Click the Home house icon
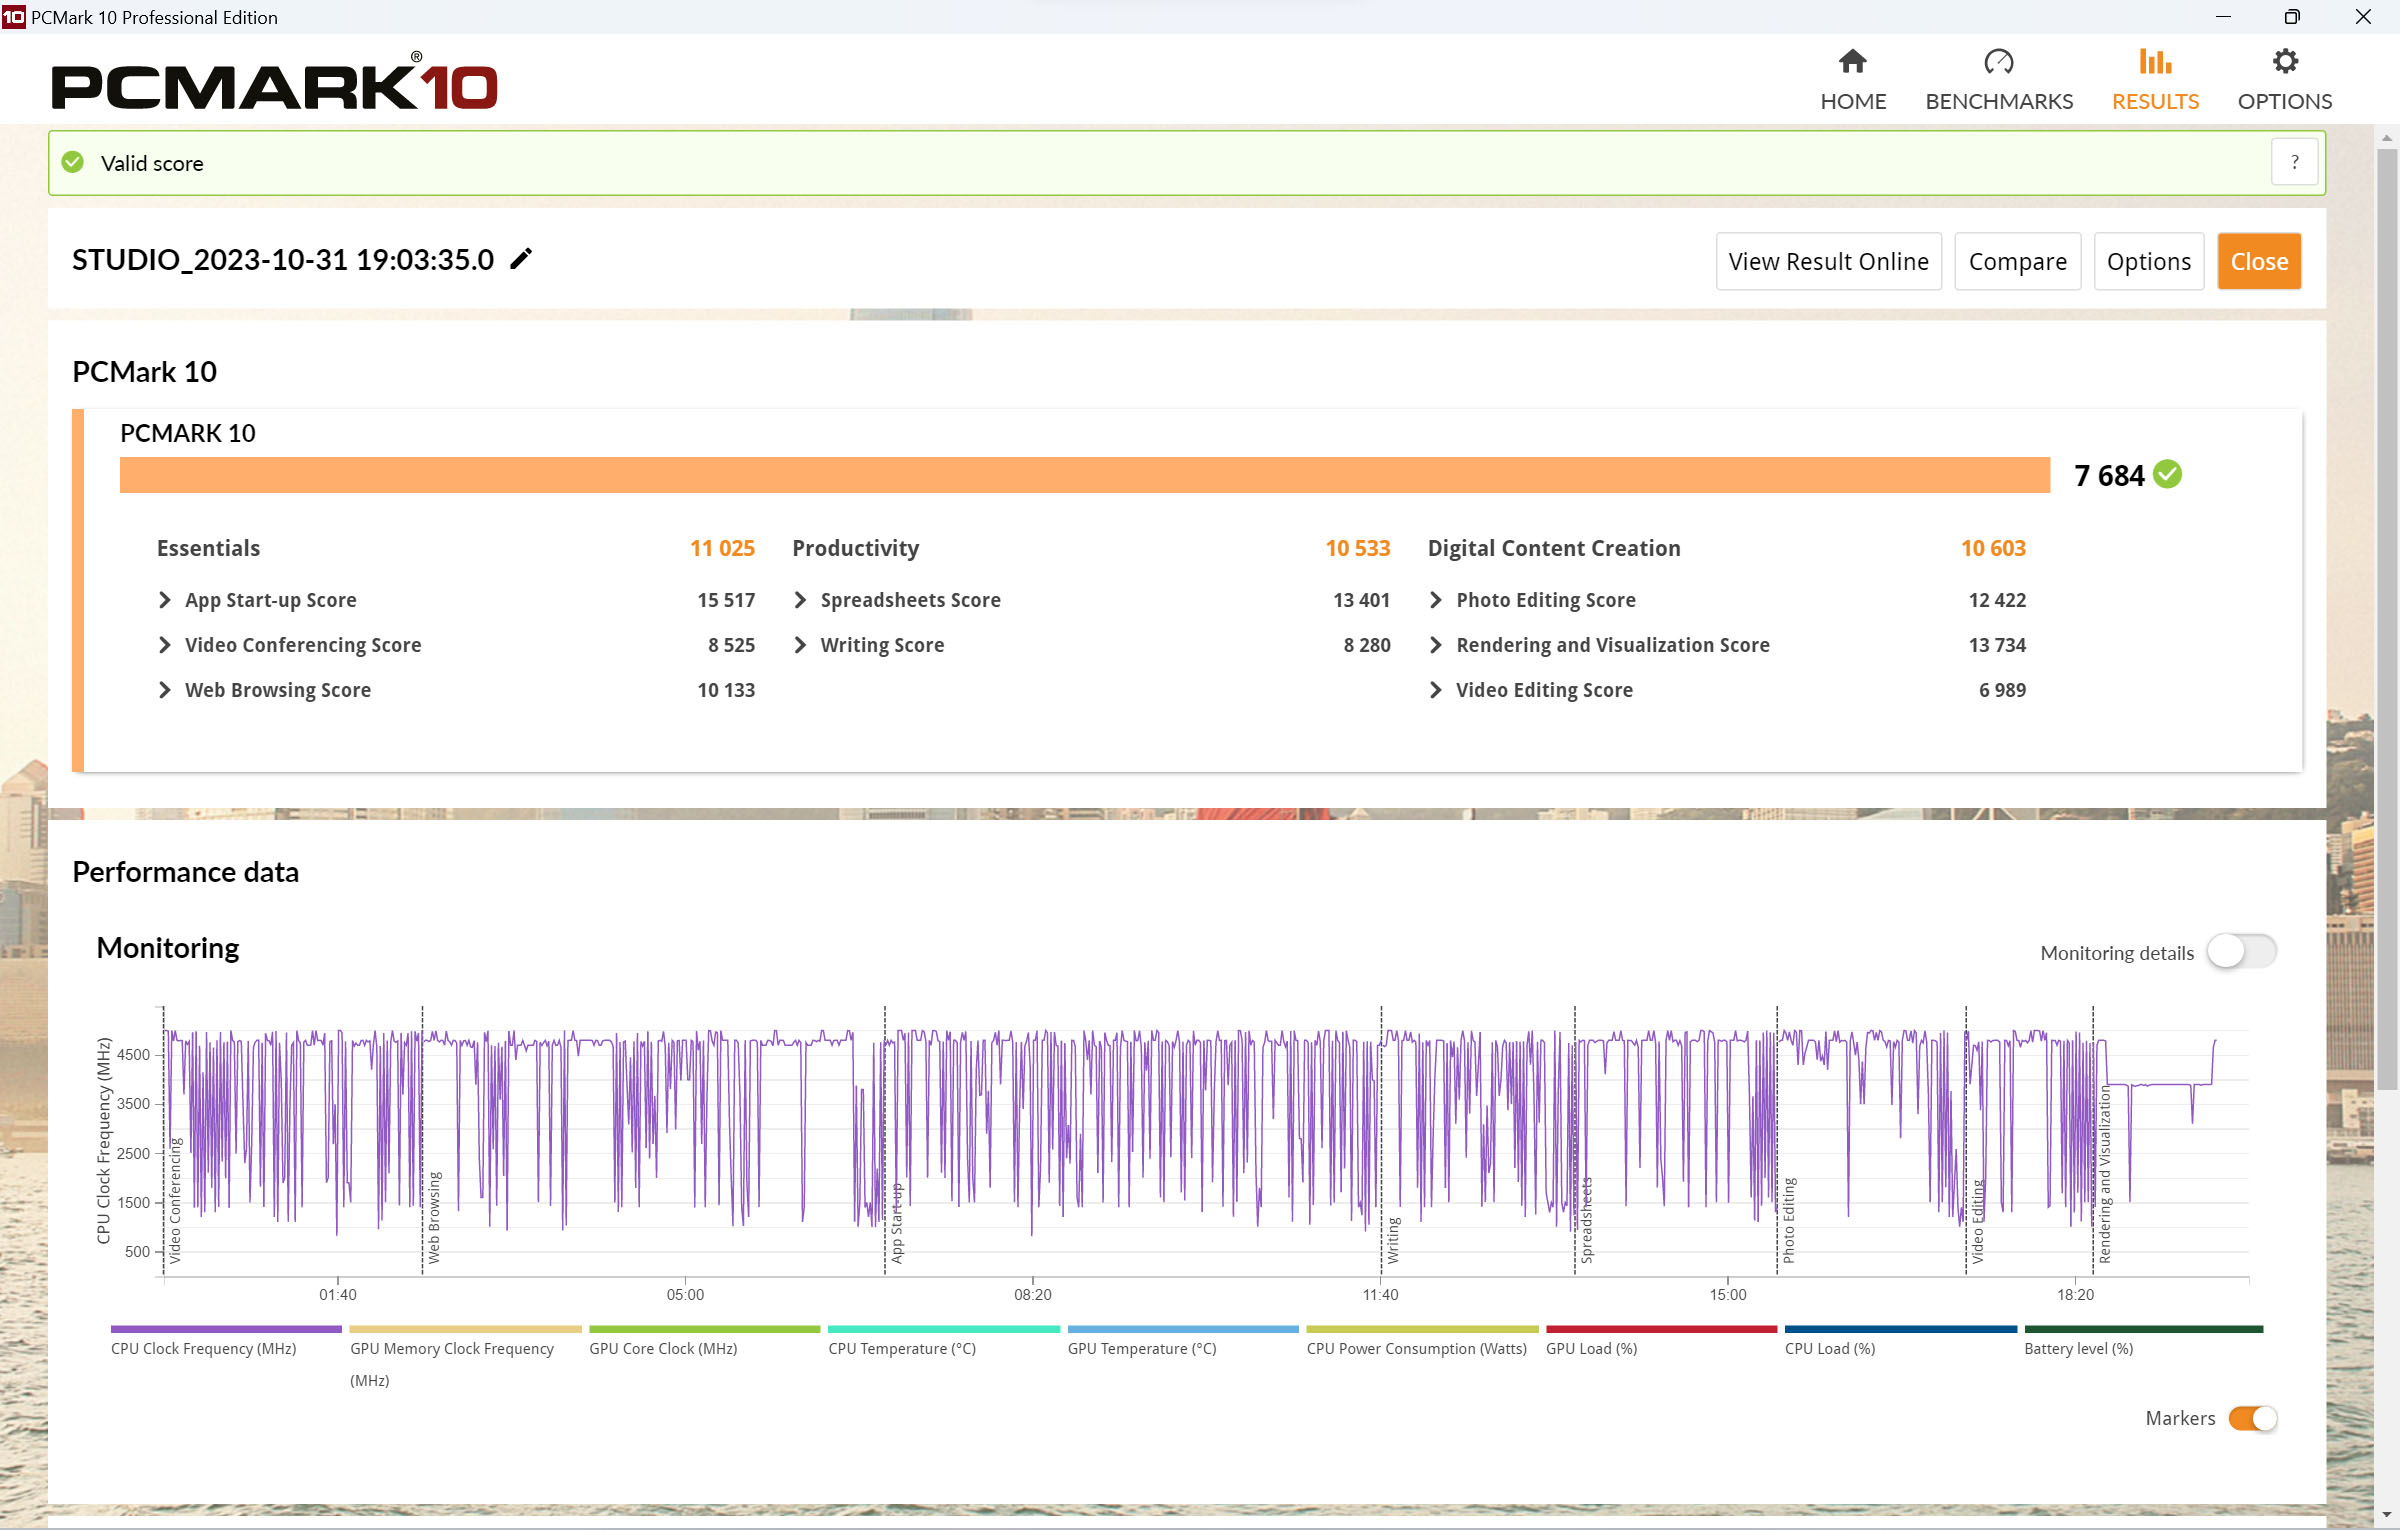This screenshot has width=2400, height=1530. (x=1852, y=62)
